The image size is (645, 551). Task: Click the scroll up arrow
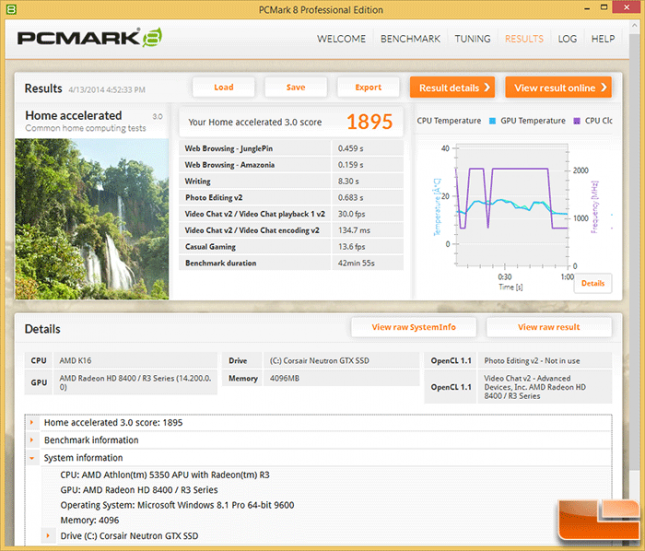(x=633, y=26)
